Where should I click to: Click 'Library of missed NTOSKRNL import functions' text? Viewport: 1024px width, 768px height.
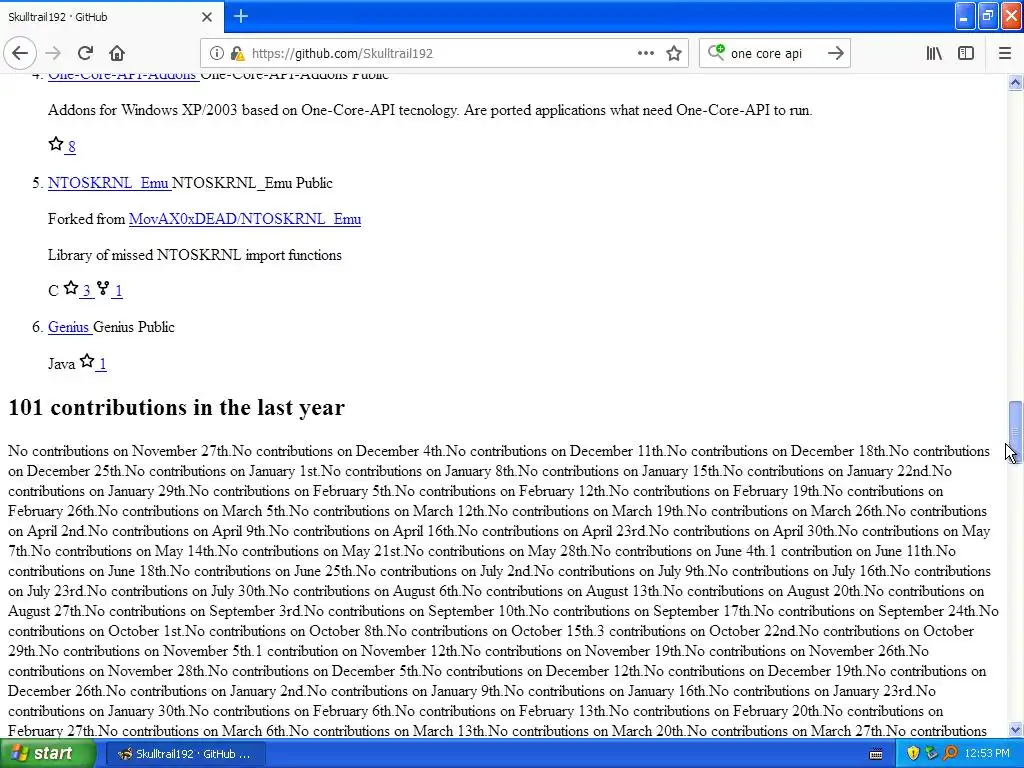point(195,255)
